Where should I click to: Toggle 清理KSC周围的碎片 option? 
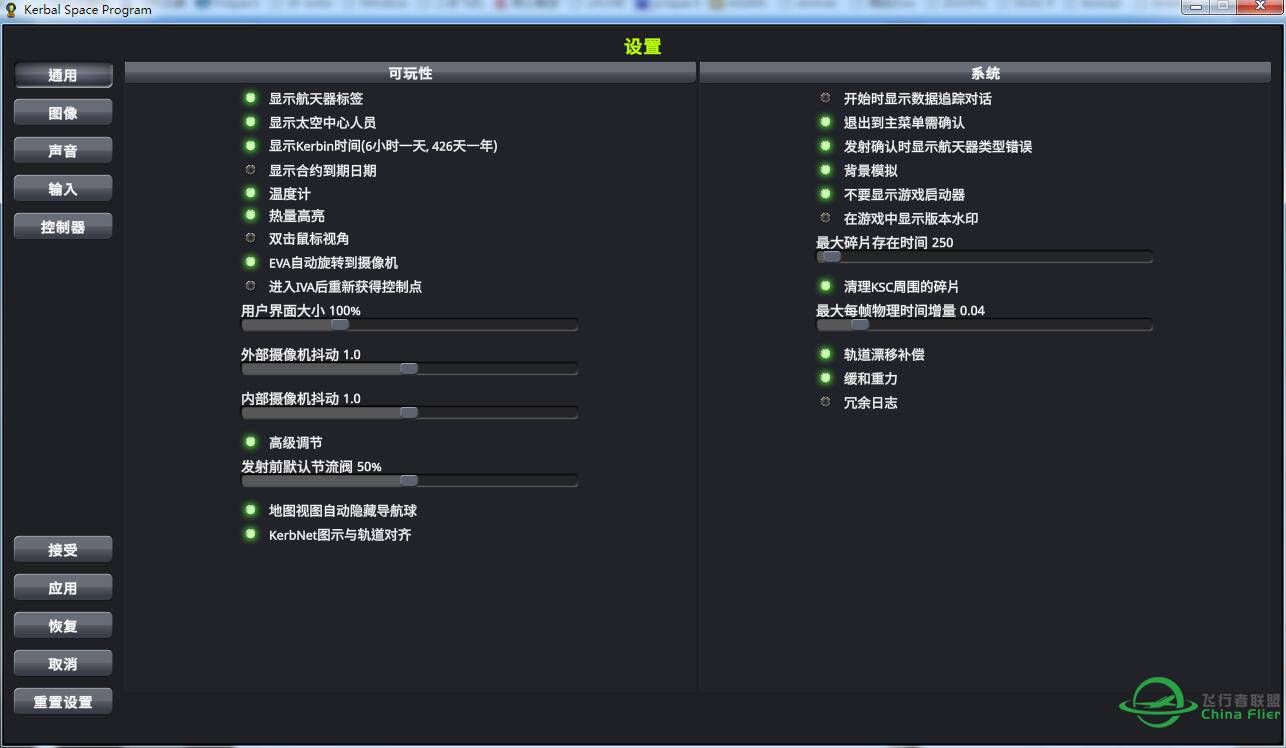point(825,286)
